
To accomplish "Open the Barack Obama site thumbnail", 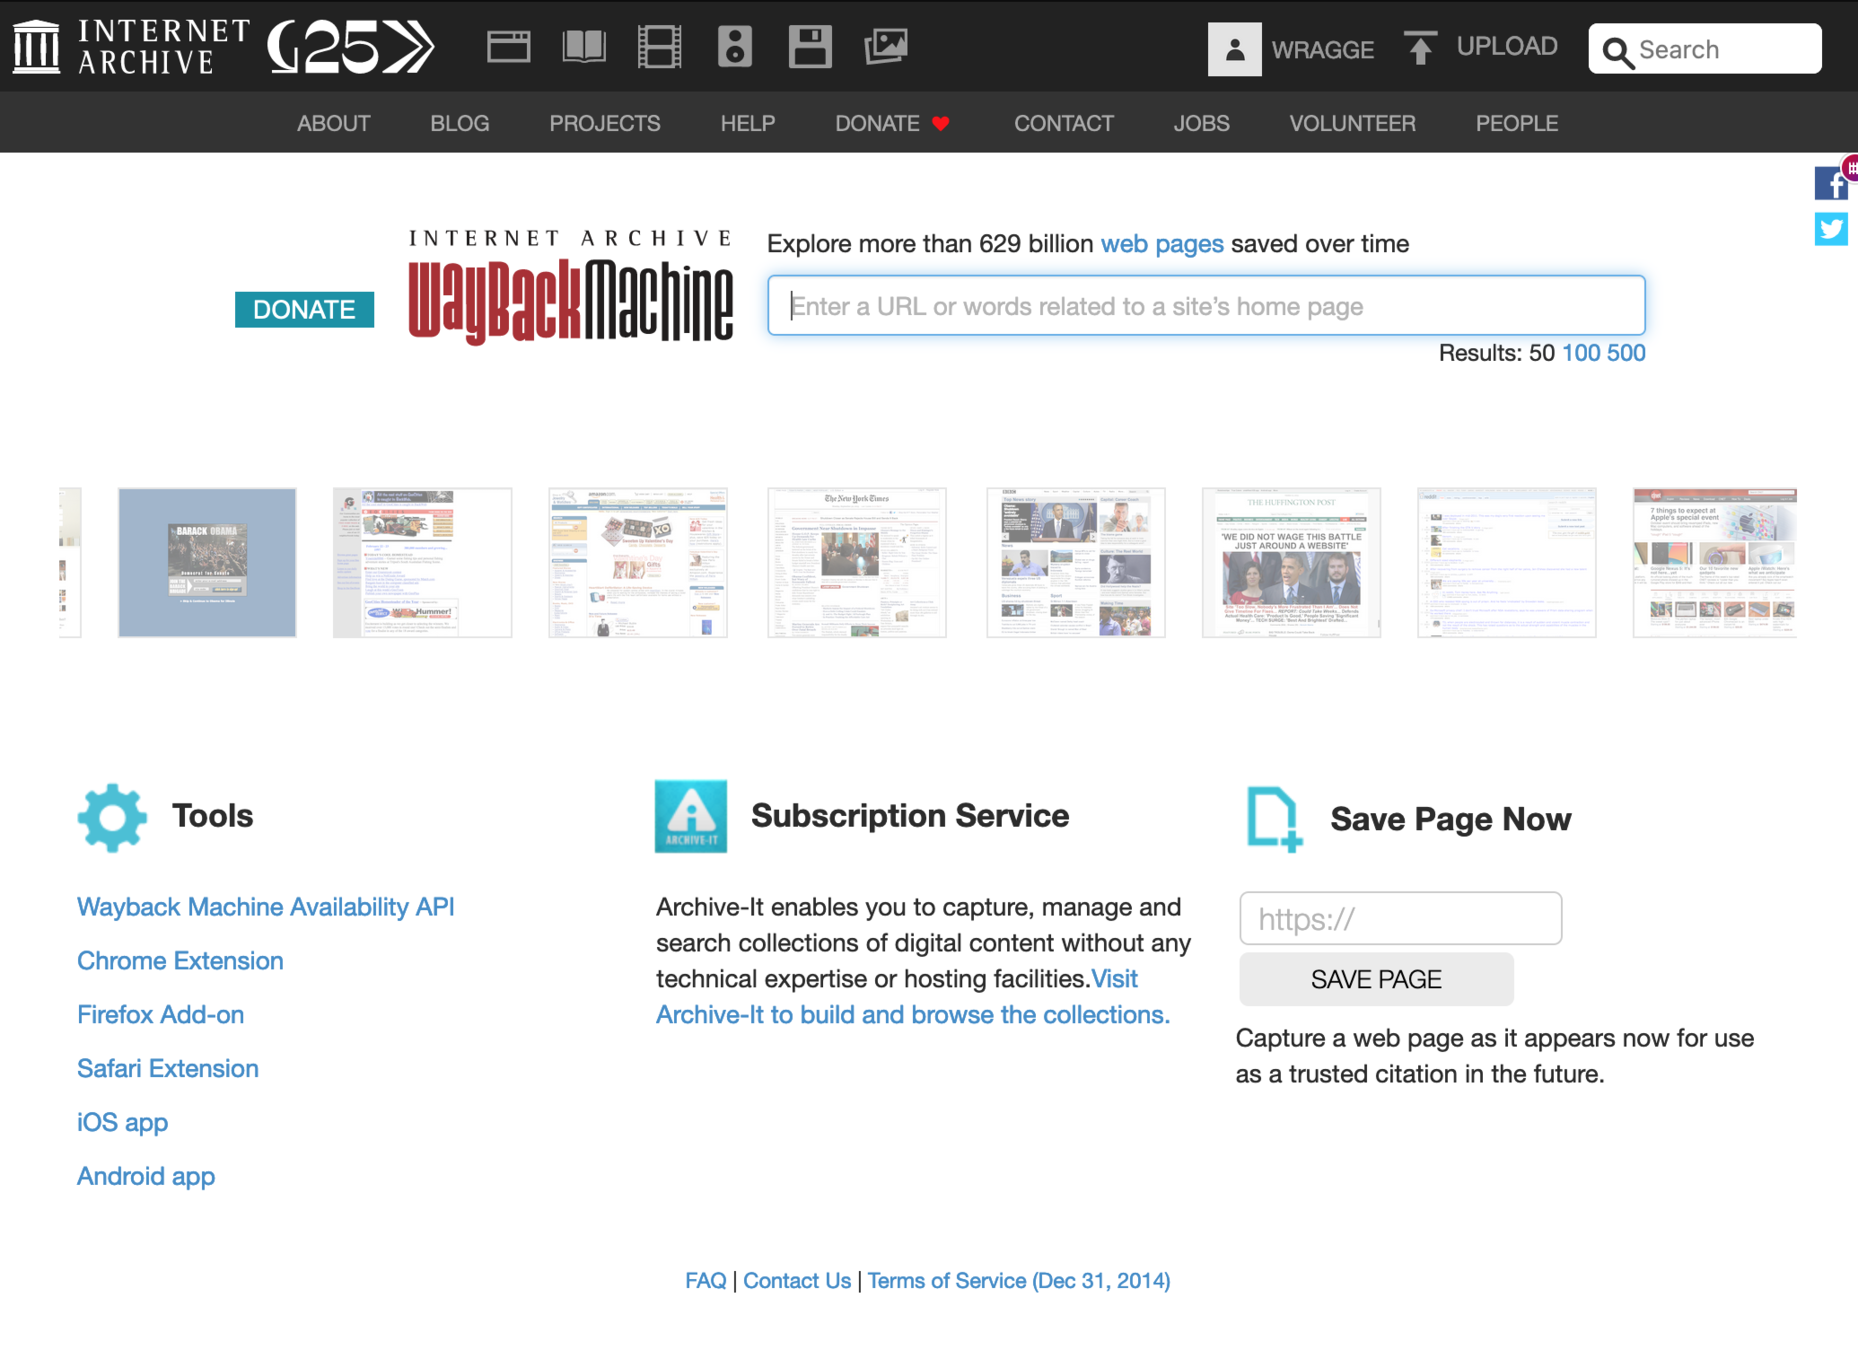I will (x=207, y=563).
